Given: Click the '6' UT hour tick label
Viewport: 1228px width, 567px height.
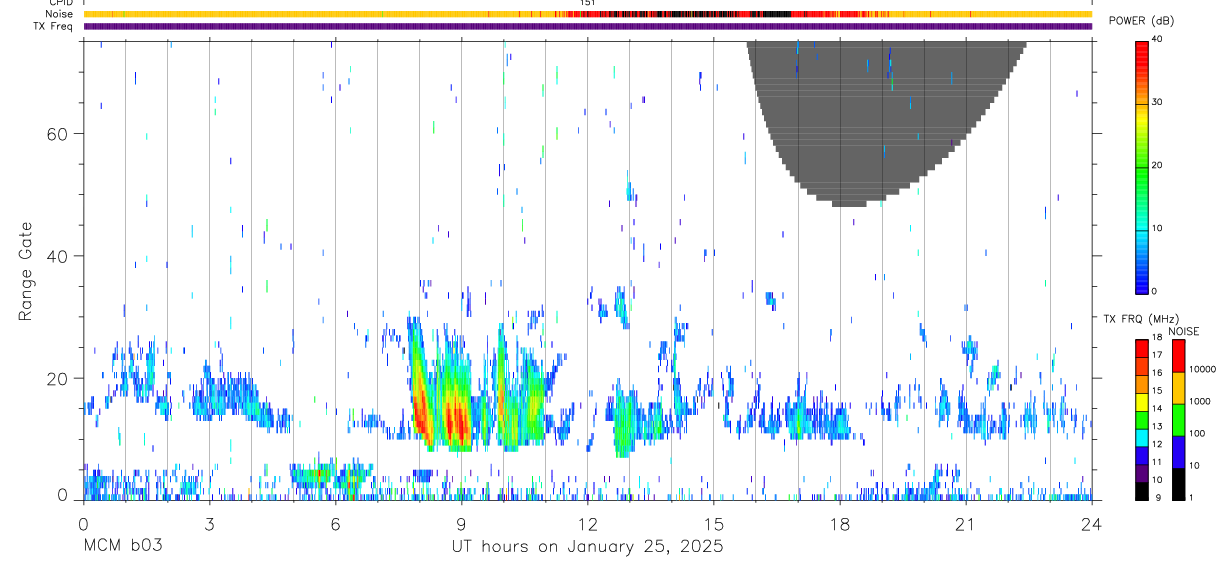Looking at the screenshot, I should point(335,522).
